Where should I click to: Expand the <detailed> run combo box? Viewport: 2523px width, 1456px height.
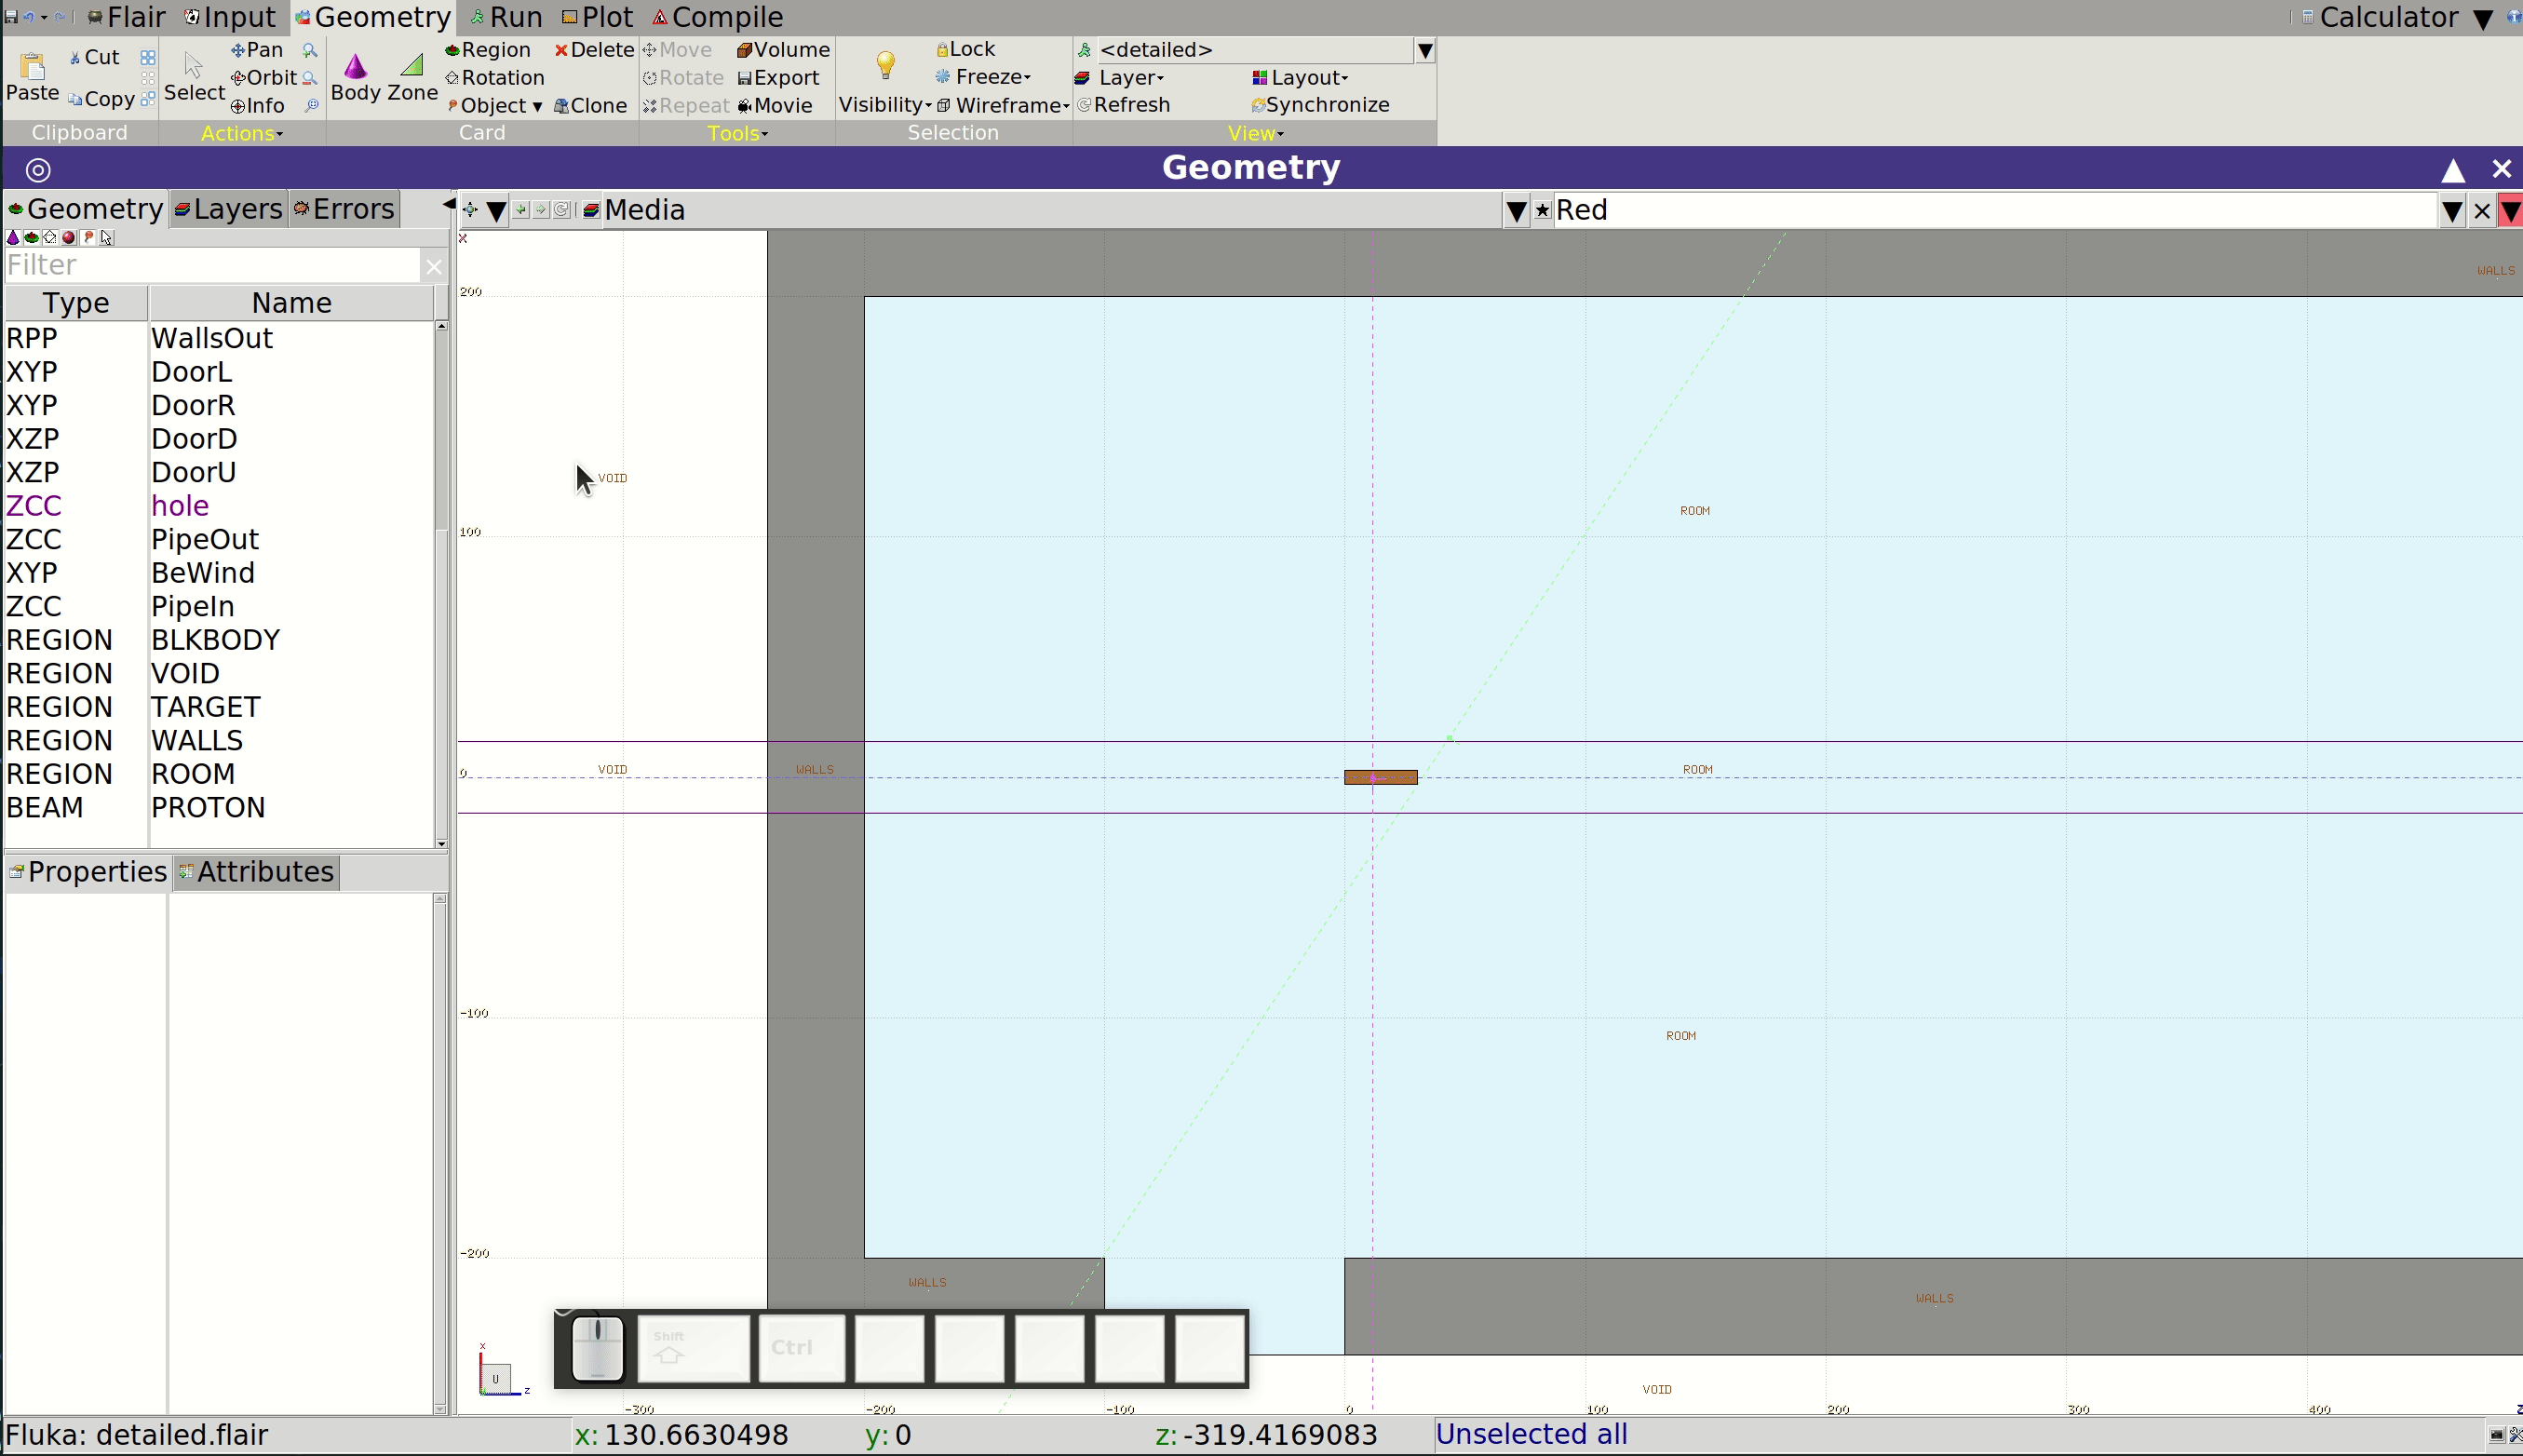click(x=1425, y=50)
